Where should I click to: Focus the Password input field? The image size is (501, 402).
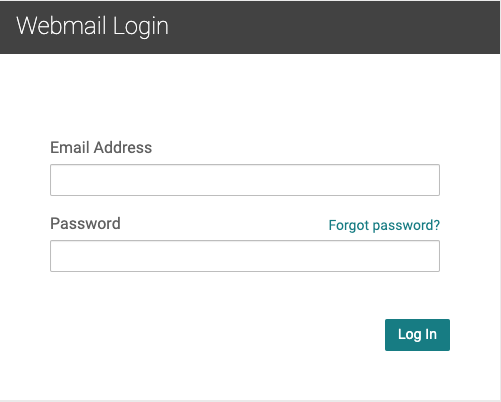[245, 256]
